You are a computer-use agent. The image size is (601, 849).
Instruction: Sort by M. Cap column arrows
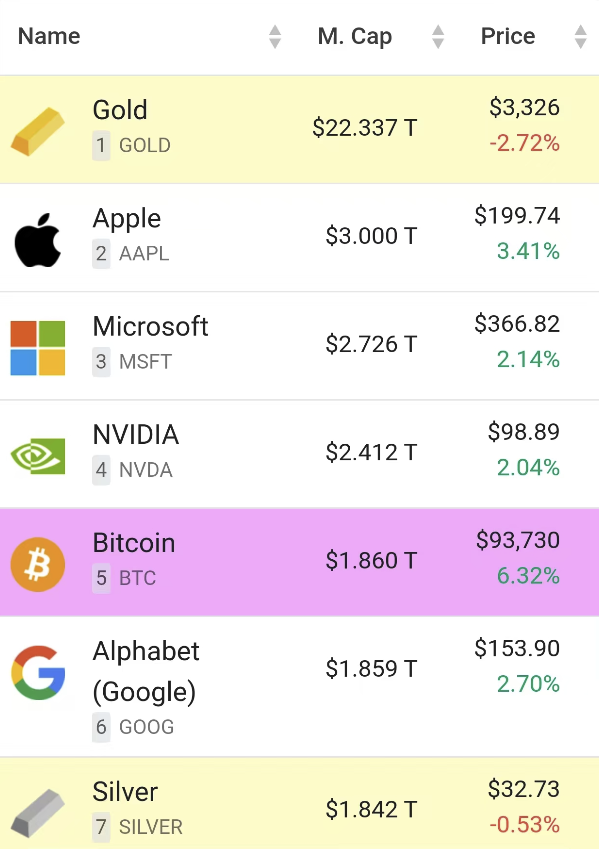438,36
